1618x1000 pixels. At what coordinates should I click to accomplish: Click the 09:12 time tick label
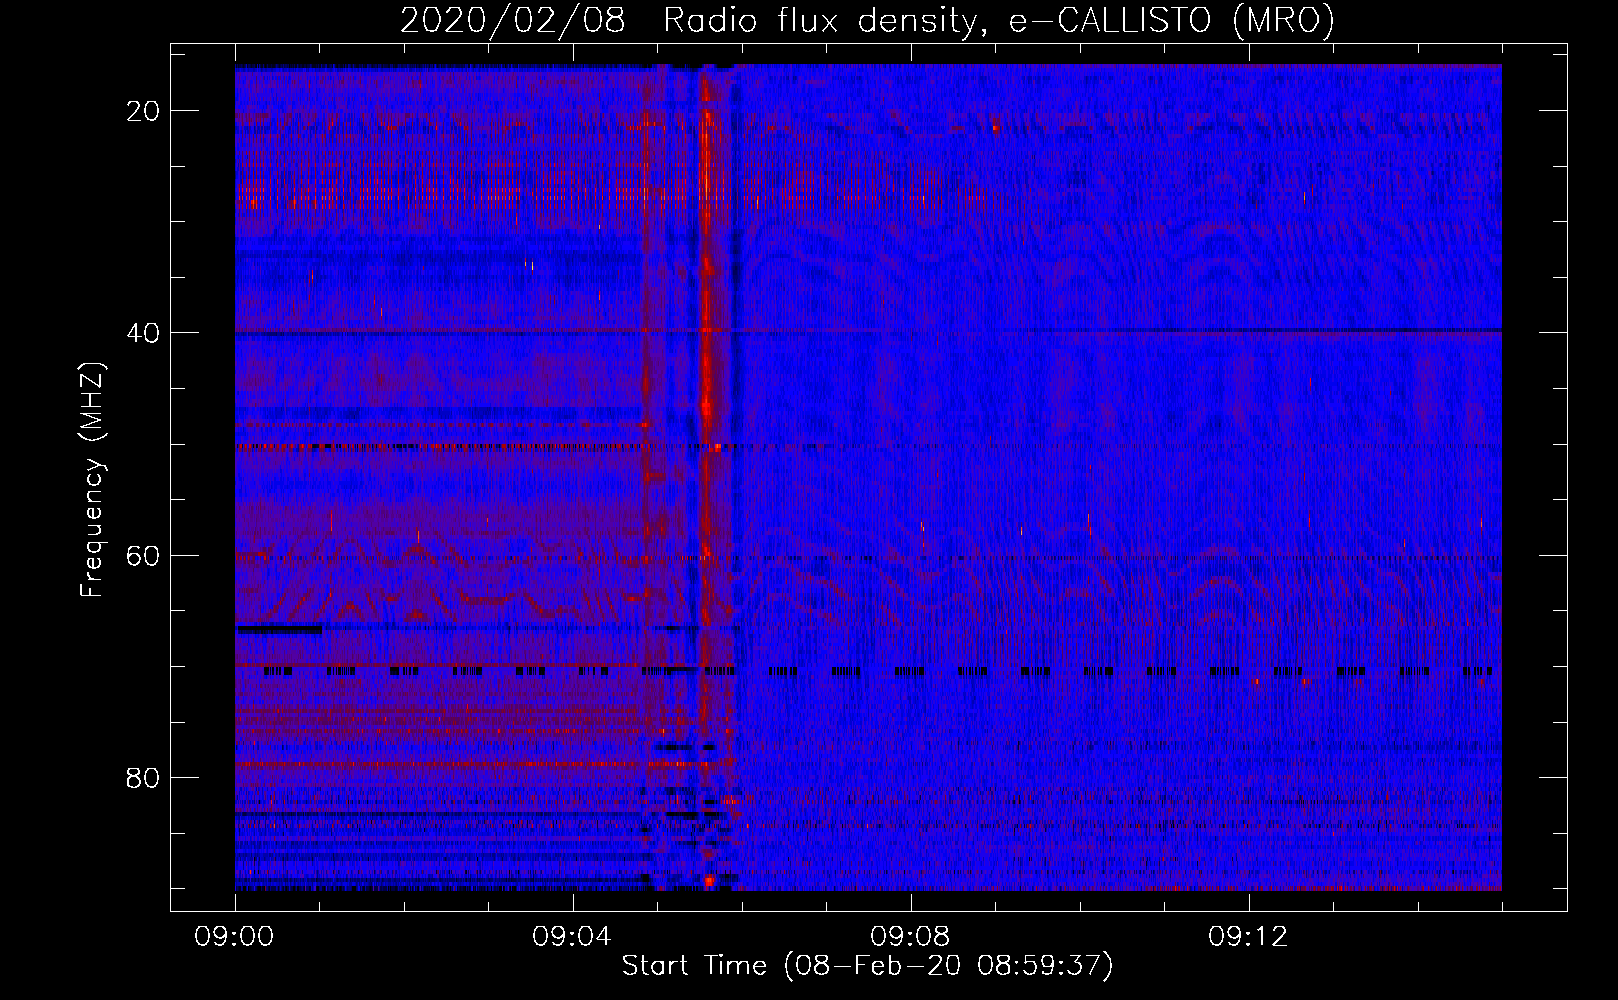(x=1249, y=937)
